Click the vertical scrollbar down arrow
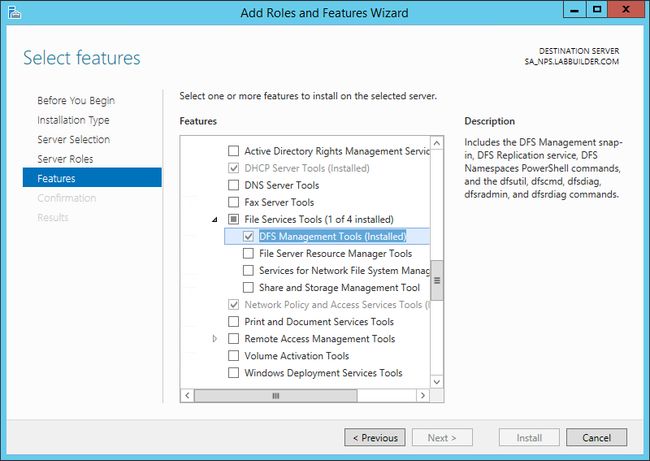The height and width of the screenshot is (461, 650). click(437, 381)
